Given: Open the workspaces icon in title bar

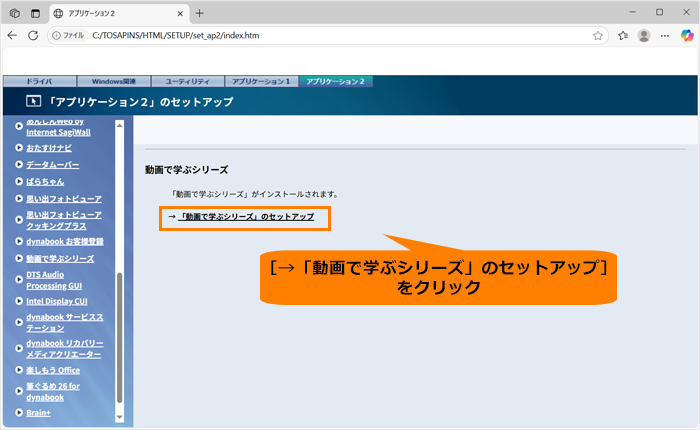Looking at the screenshot, I should click(x=15, y=13).
